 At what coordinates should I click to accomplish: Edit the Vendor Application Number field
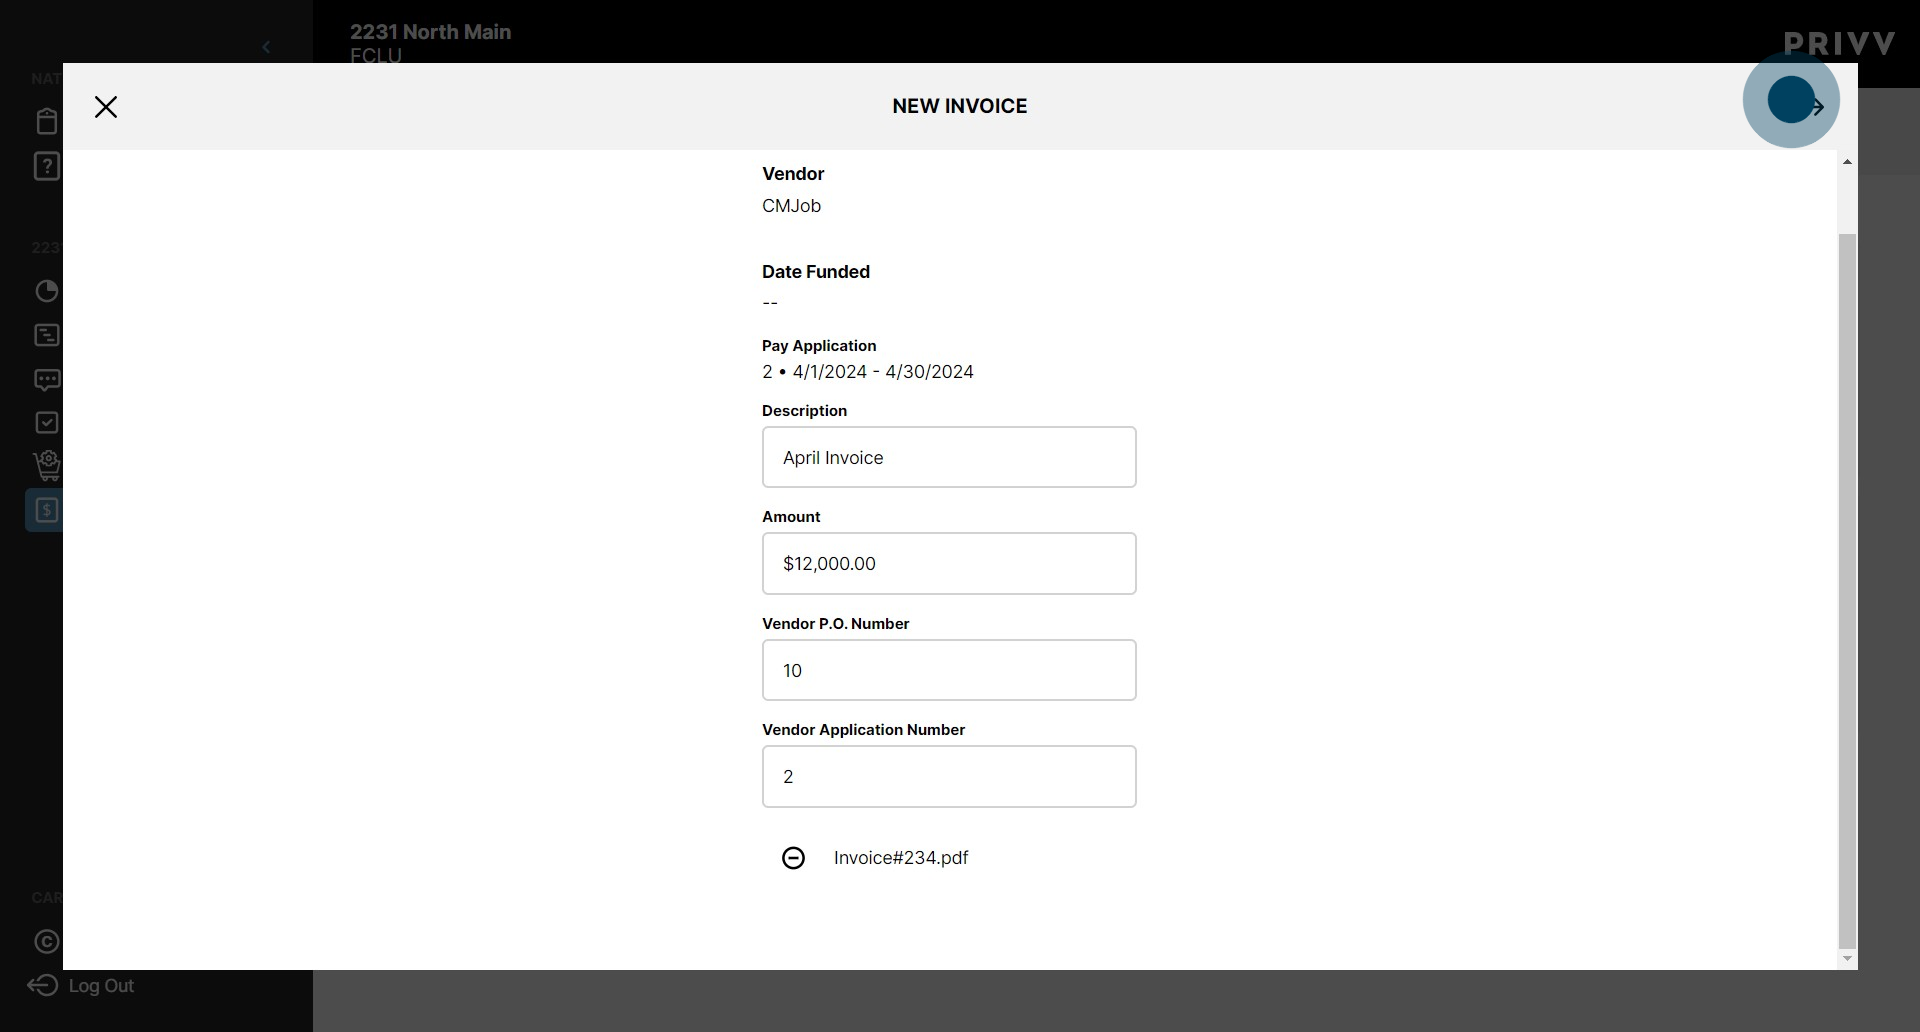tap(949, 777)
